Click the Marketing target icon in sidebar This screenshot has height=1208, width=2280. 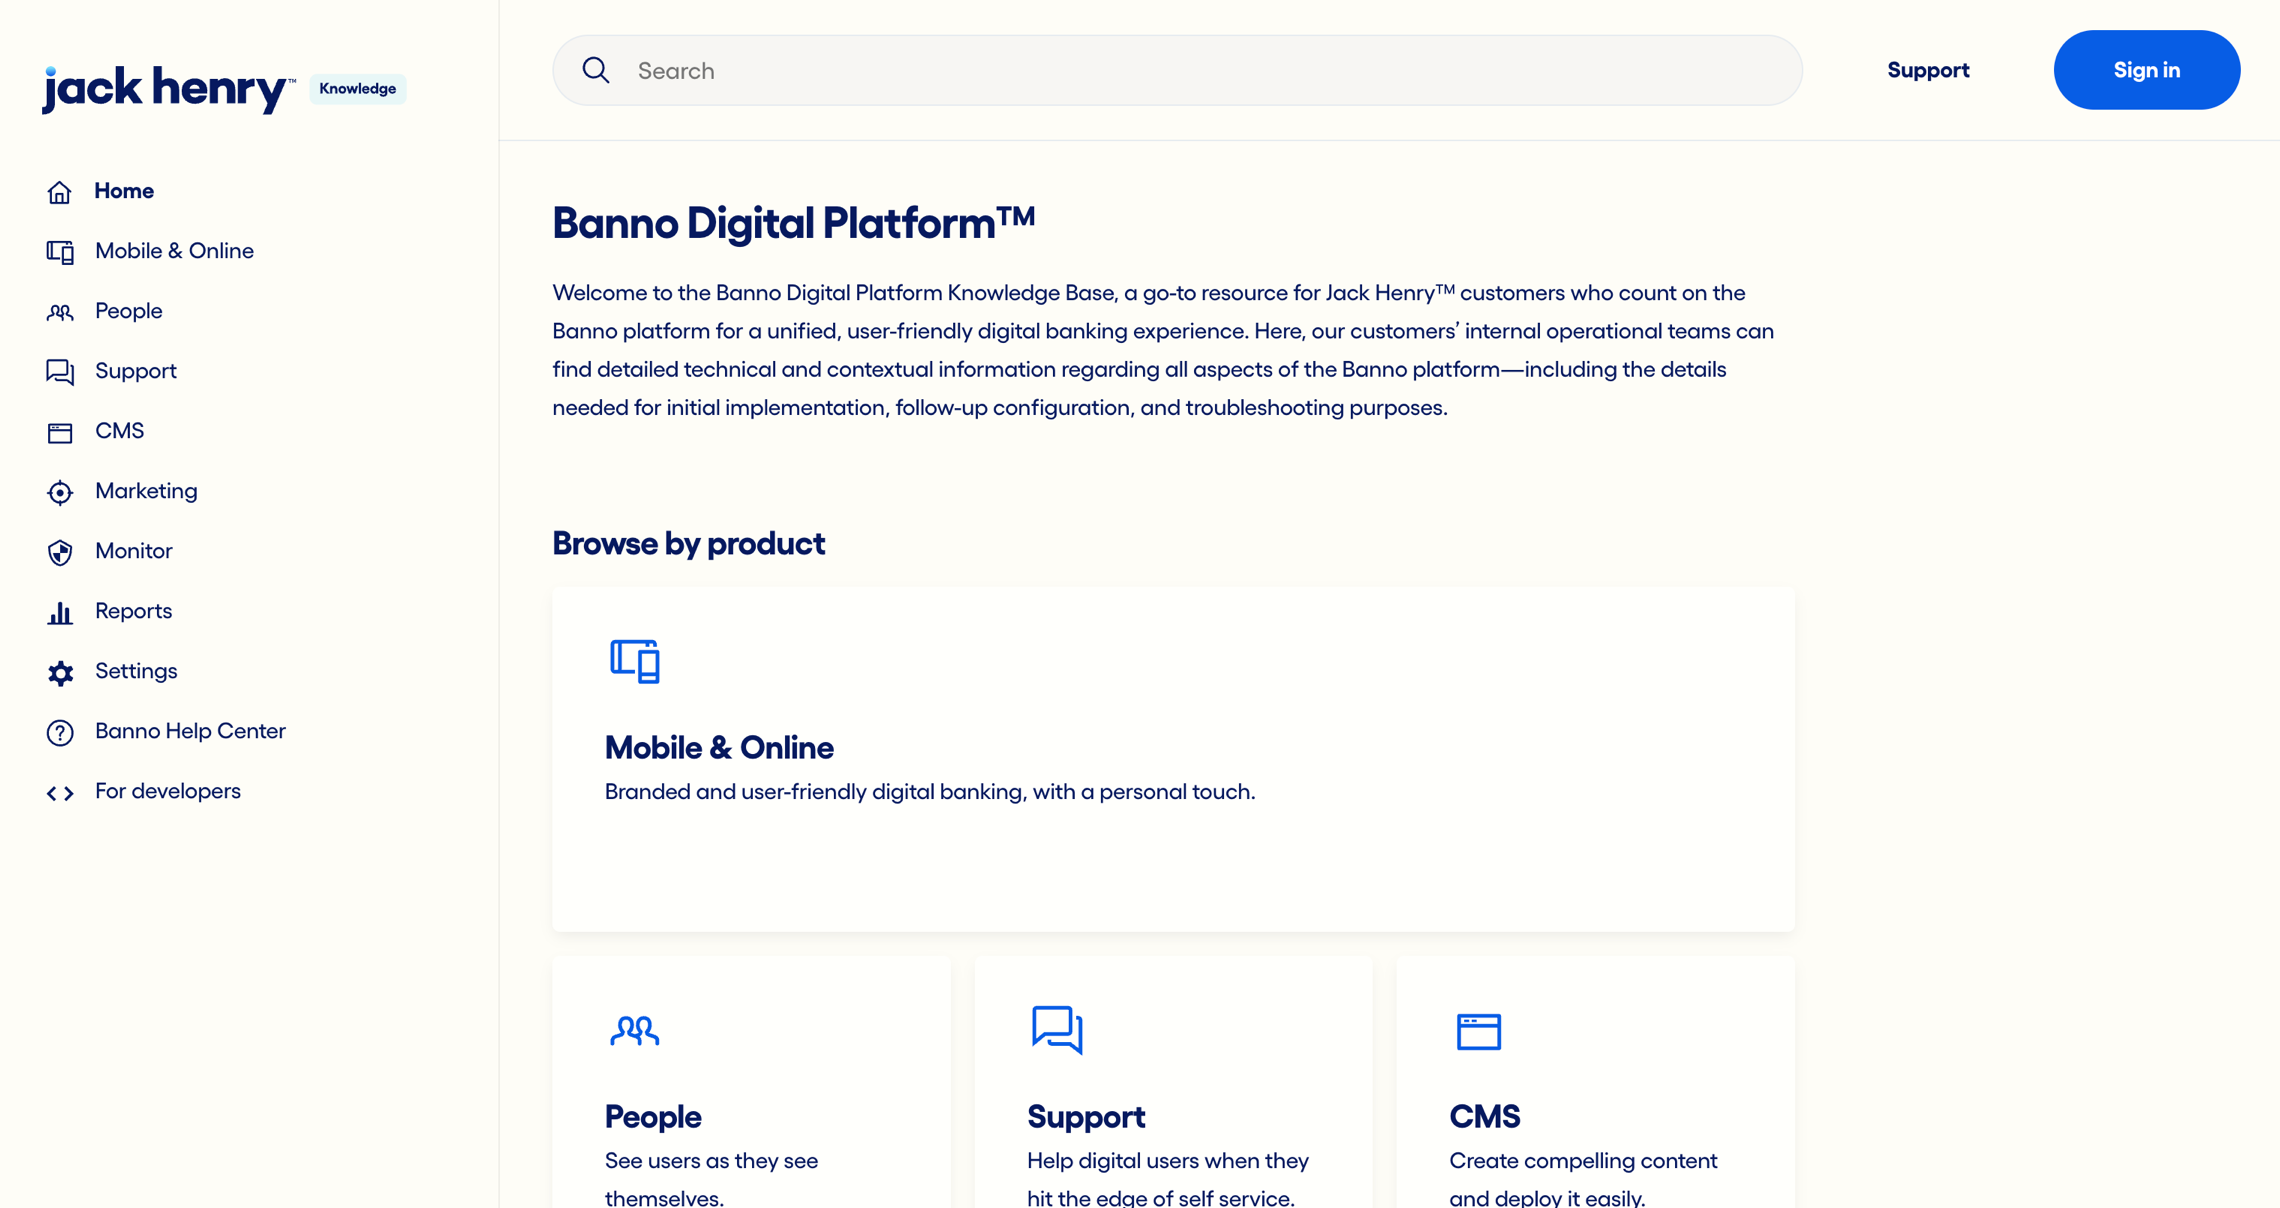[x=60, y=492]
